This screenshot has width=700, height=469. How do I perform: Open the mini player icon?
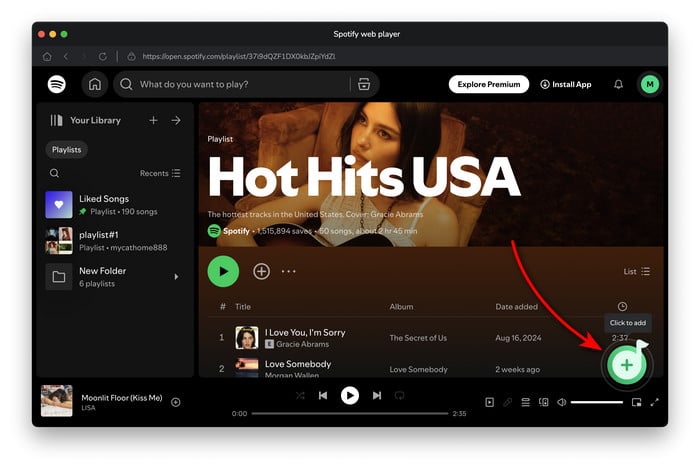tap(637, 403)
